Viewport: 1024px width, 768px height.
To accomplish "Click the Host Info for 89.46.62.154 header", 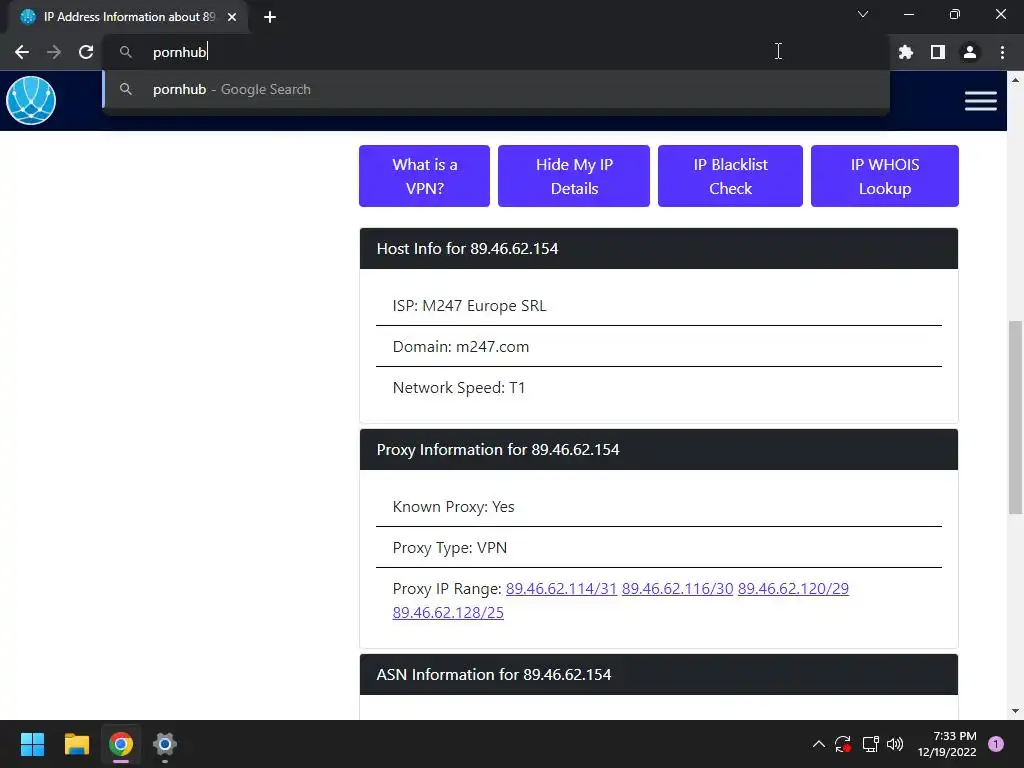I will point(659,249).
